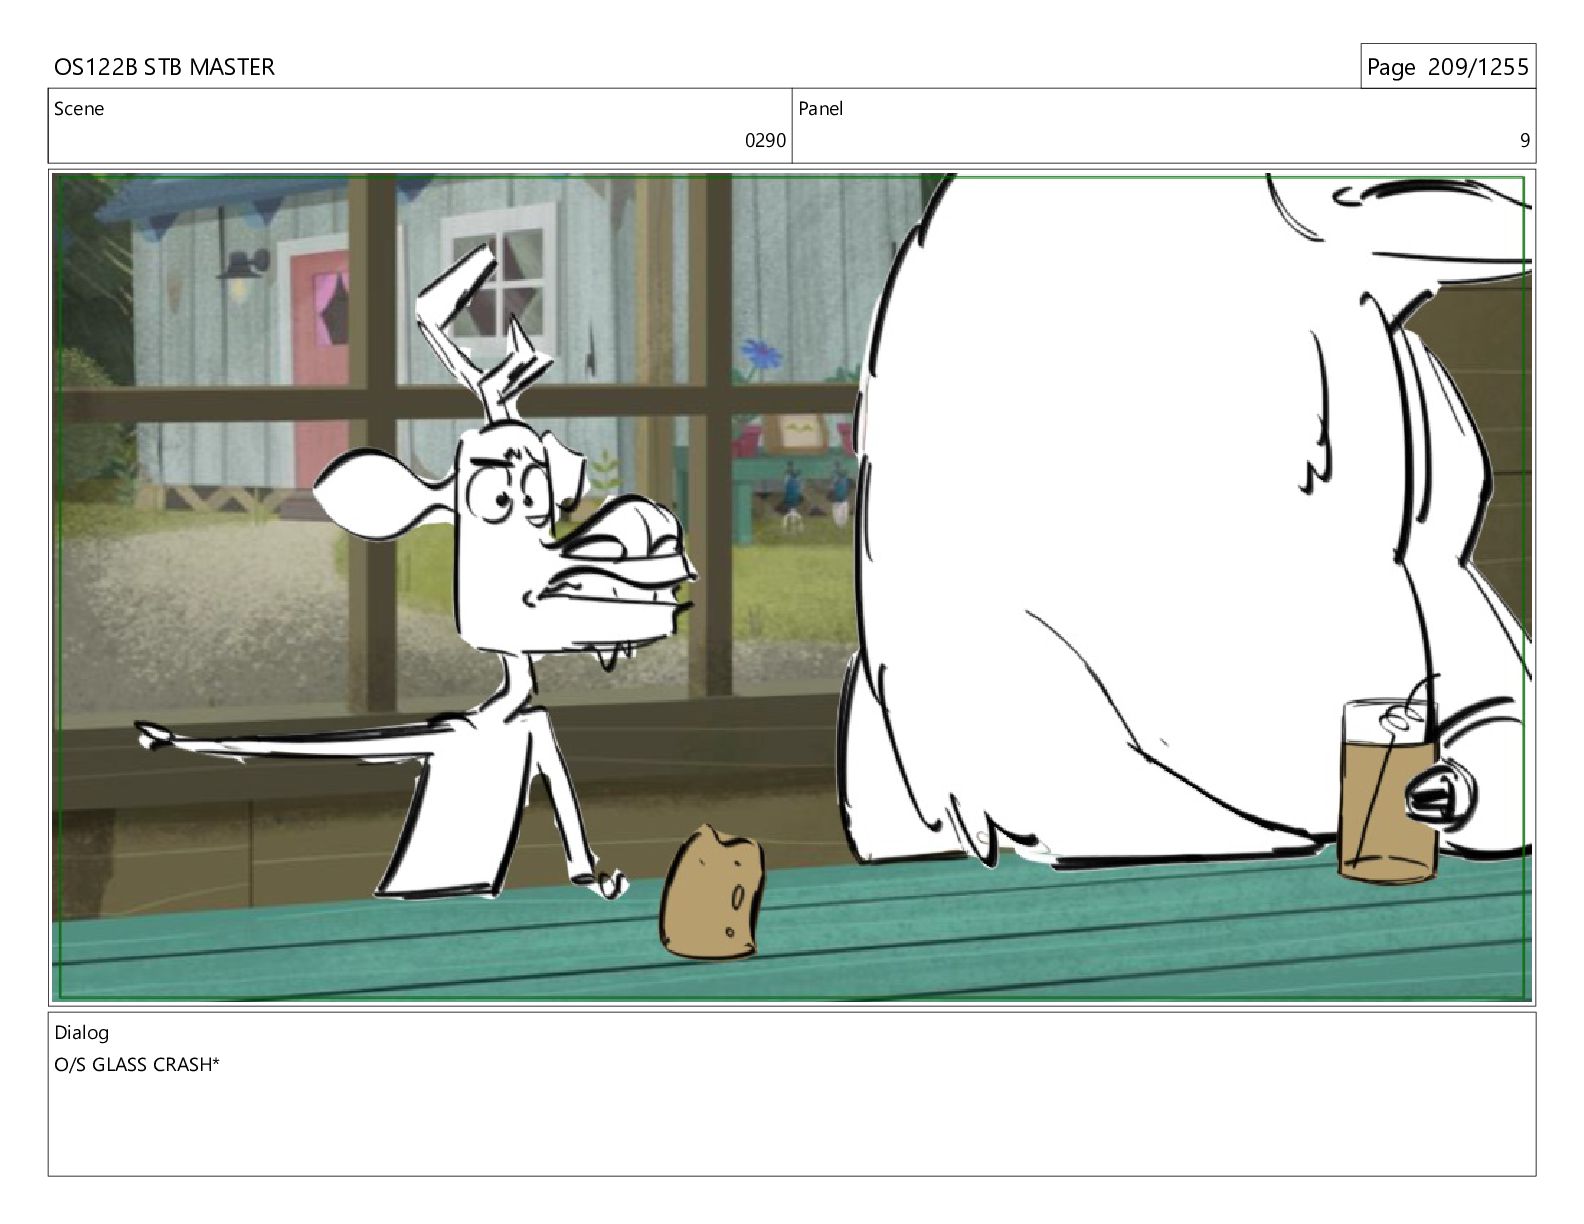Click the 'Dialog' label
The height and width of the screenshot is (1224, 1584).
coord(82,1033)
